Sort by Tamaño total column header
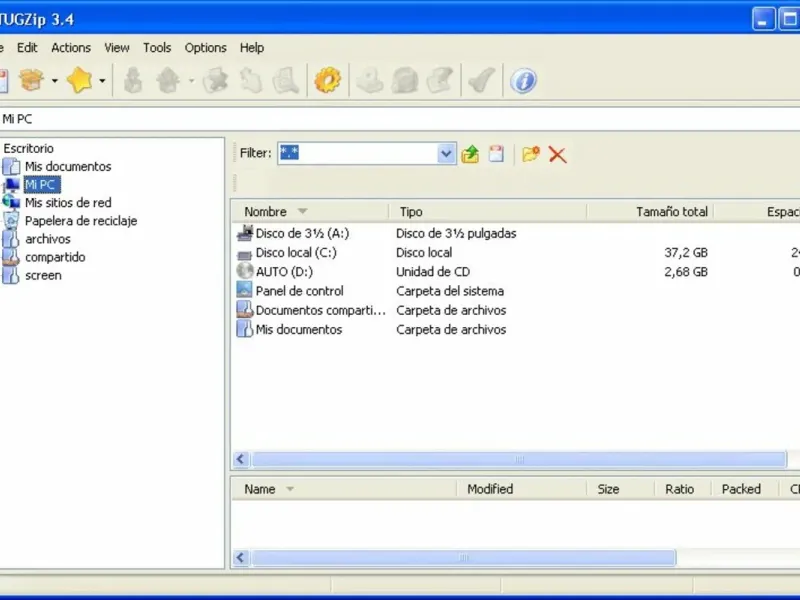Image resolution: width=800 pixels, height=600 pixels. (671, 212)
